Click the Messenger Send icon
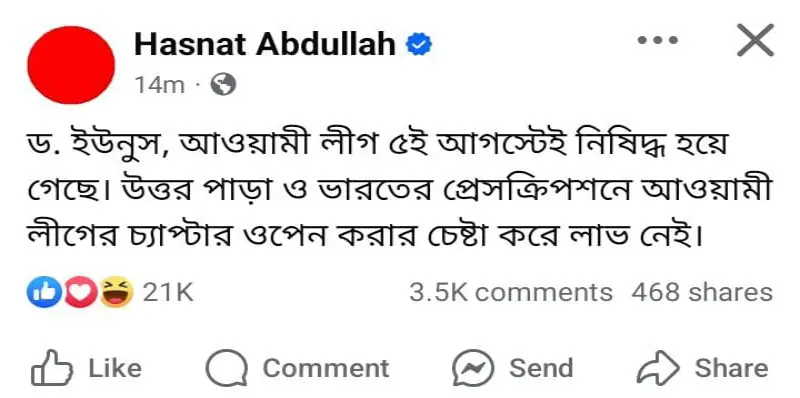Viewport: 800px width, 398px height. (x=473, y=367)
